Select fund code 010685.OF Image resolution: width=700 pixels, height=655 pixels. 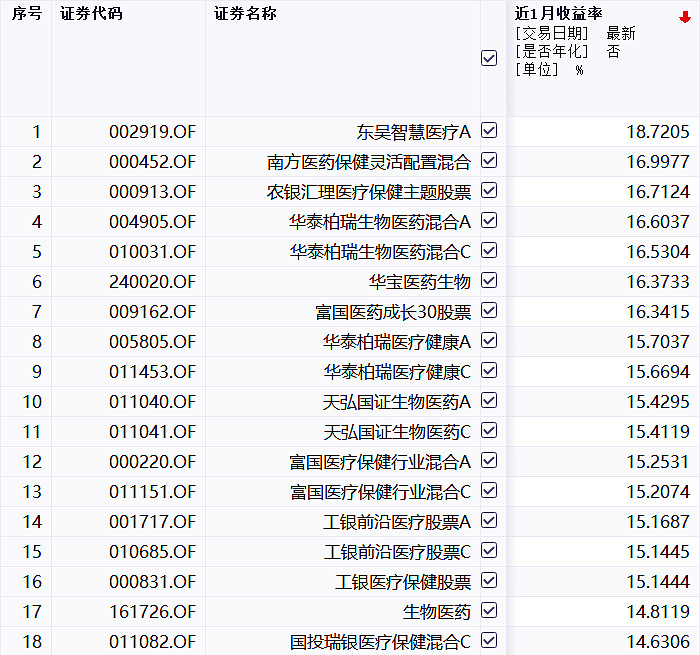coord(152,552)
